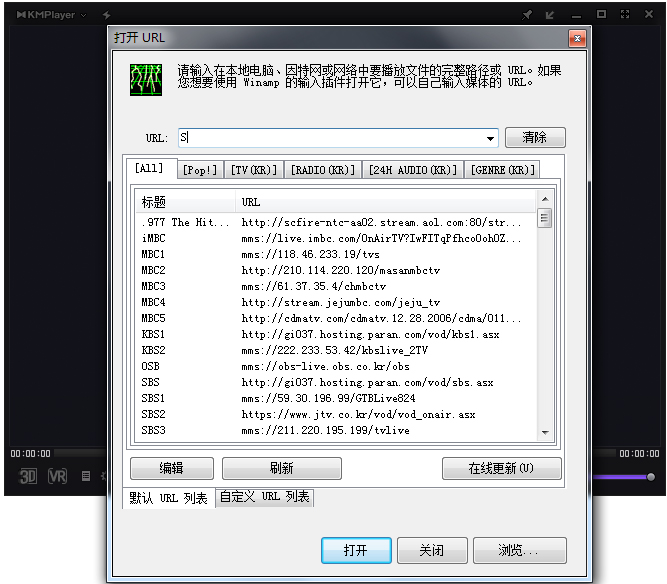This screenshot has height=584, width=667.
Task: Select the iMBC list entry
Action: pos(336,238)
